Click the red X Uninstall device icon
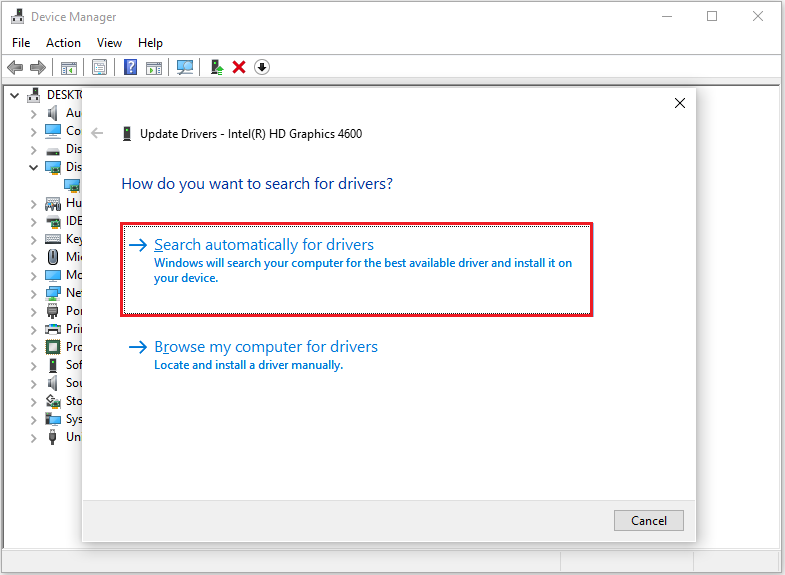Viewport: 785px width, 575px height. click(x=239, y=67)
